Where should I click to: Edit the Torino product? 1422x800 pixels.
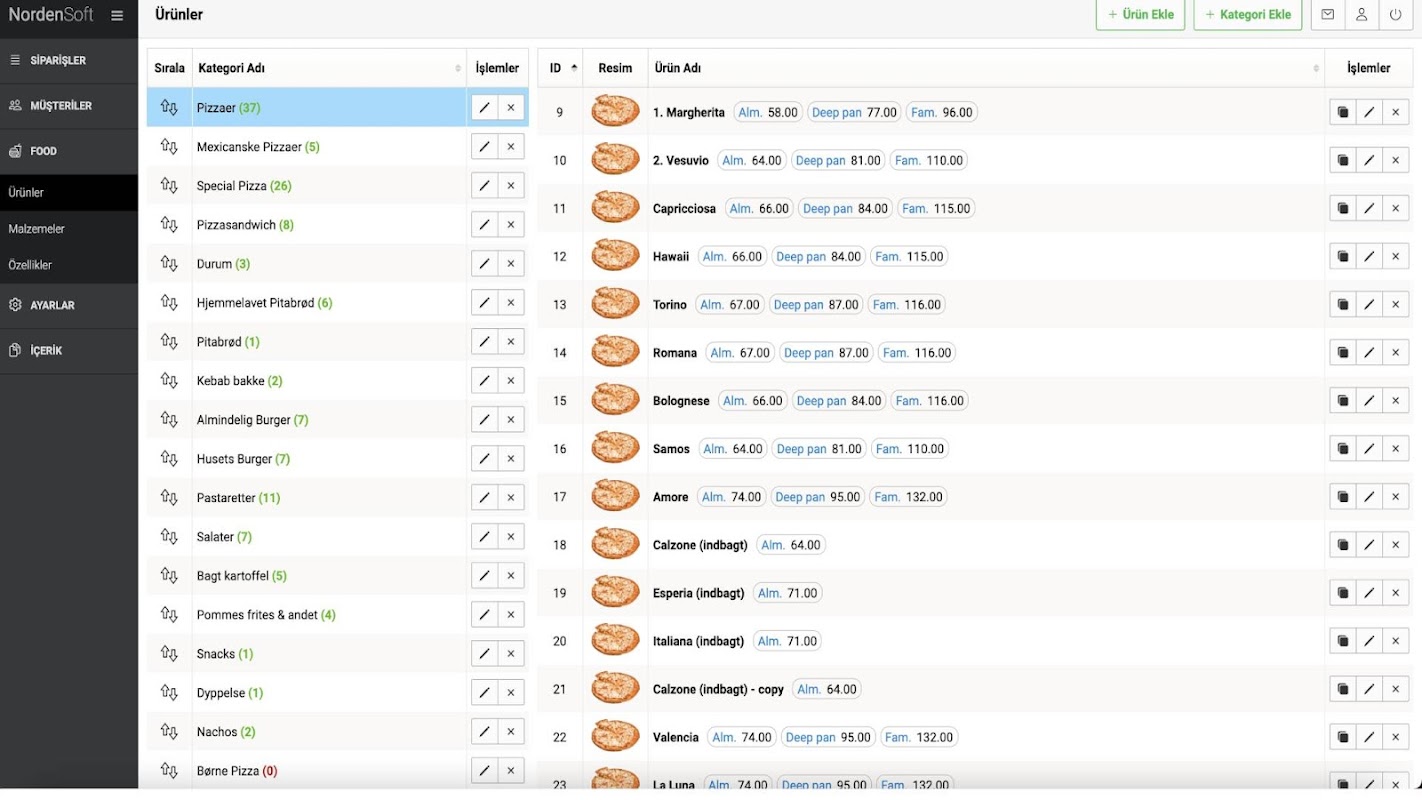(x=1369, y=305)
